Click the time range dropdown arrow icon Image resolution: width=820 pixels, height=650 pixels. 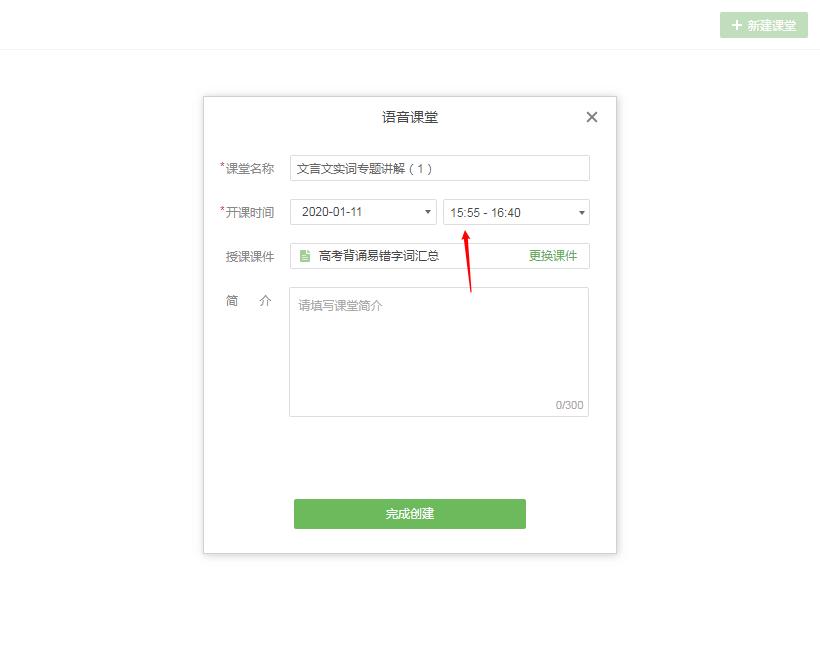pyautogui.click(x=581, y=212)
